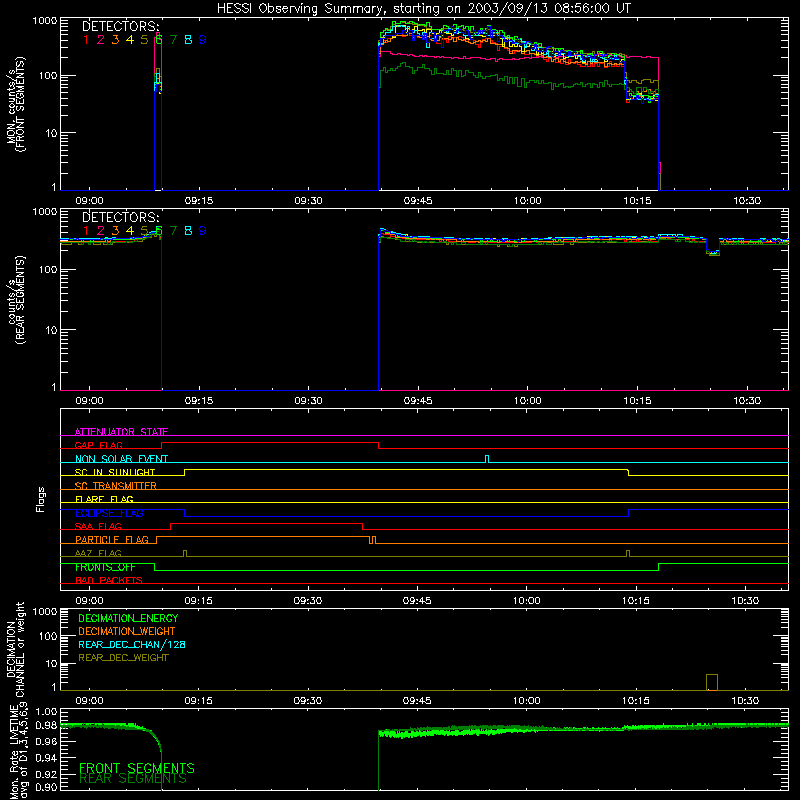Image resolution: width=800 pixels, height=800 pixels.
Task: Click the (FRONT SEGMENTS) counts axis title
Action: (x=21, y=105)
